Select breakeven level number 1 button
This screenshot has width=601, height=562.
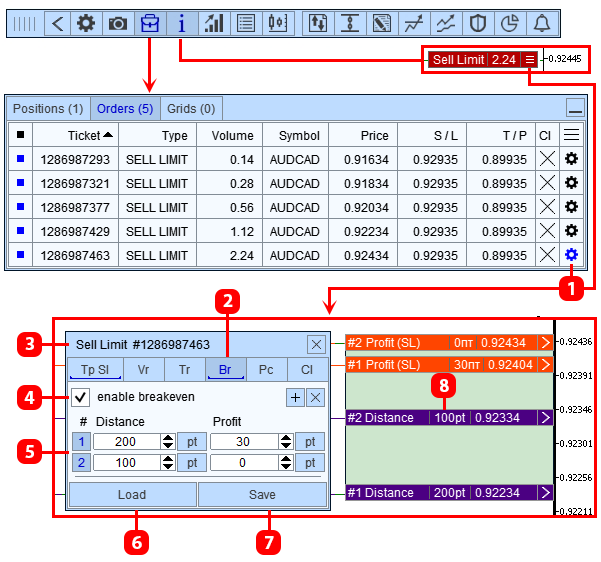click(x=81, y=442)
